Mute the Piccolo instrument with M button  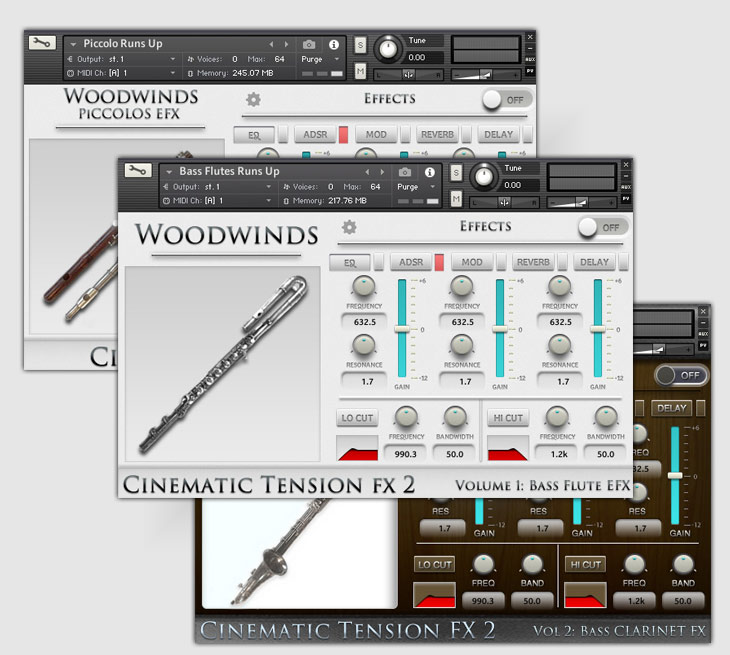[x=360, y=72]
